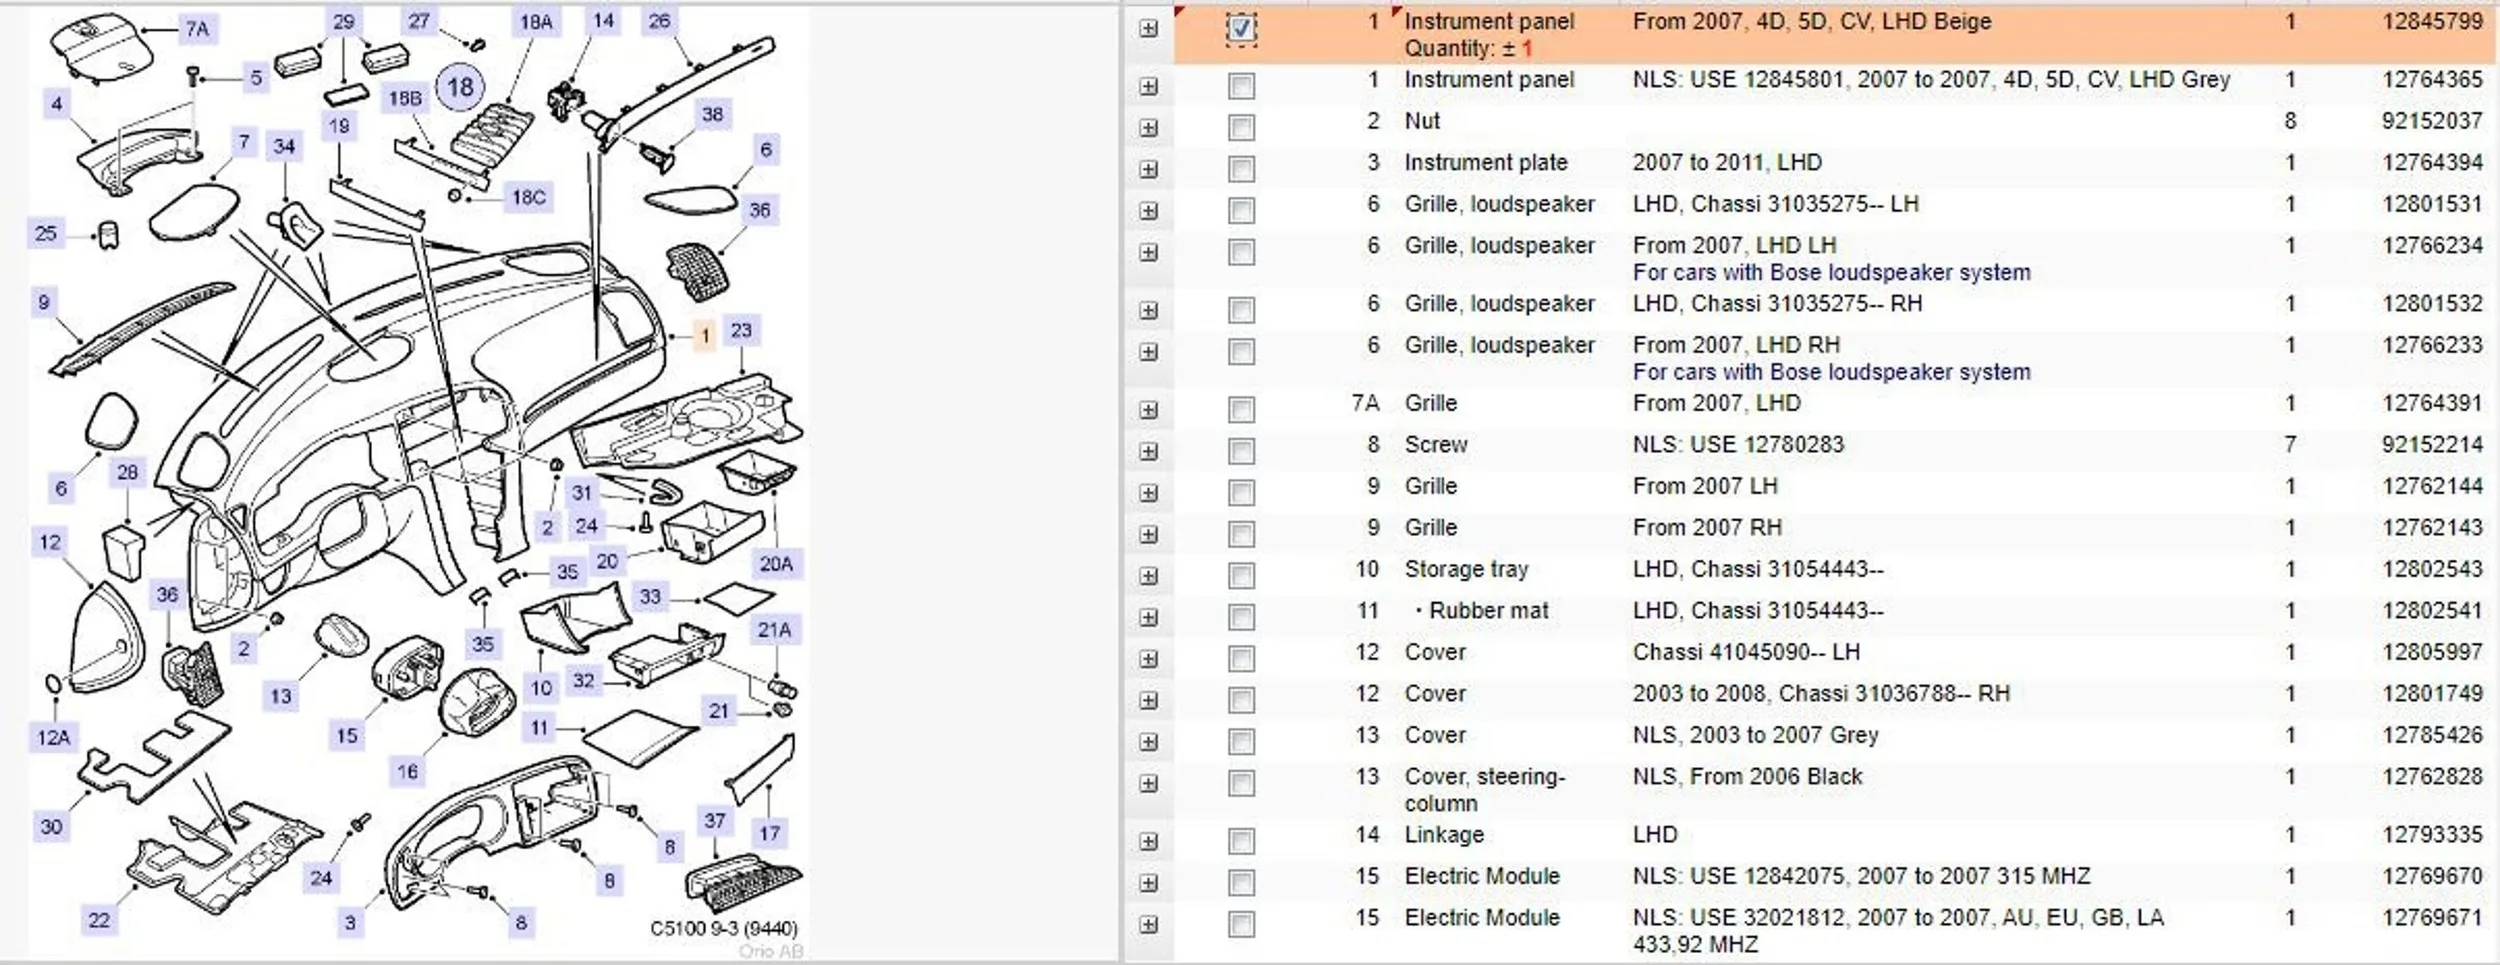
Task: Choose callout 33 in the diagram
Action: point(650,596)
